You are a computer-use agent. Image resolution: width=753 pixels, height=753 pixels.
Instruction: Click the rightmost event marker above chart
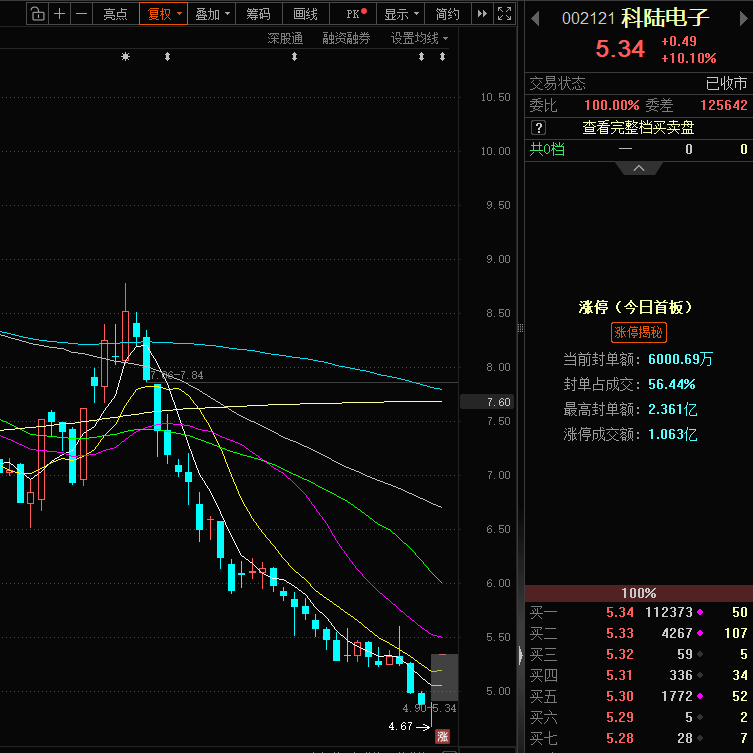(442, 57)
